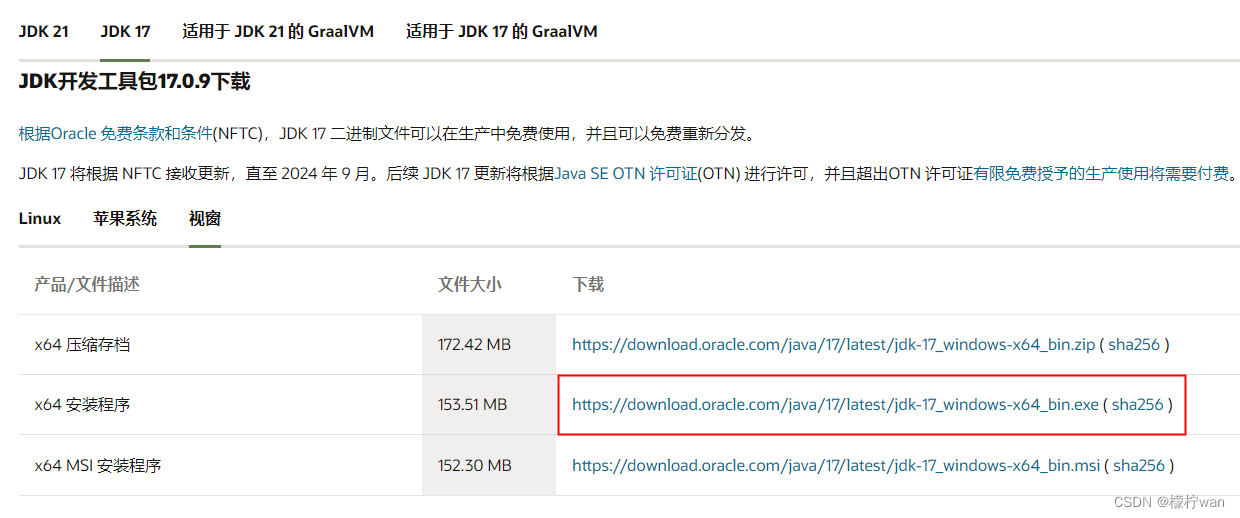The image size is (1240, 518).
Task: Click the 153.51 MB file size cell
Action: [x=472, y=405]
